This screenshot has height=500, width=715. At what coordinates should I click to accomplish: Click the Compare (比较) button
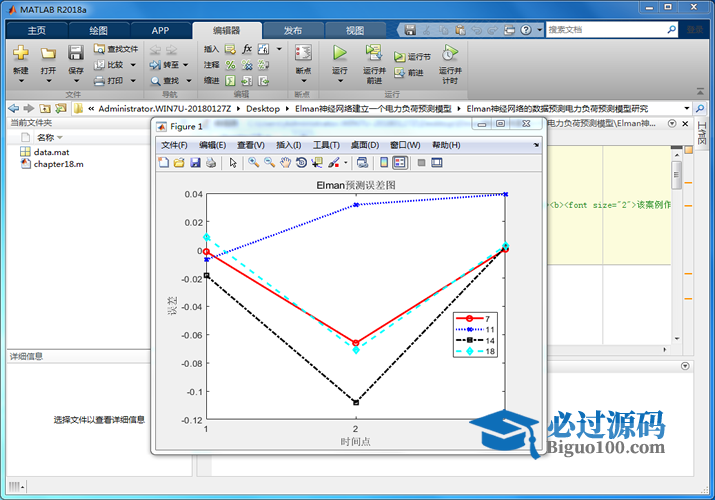tap(109, 65)
